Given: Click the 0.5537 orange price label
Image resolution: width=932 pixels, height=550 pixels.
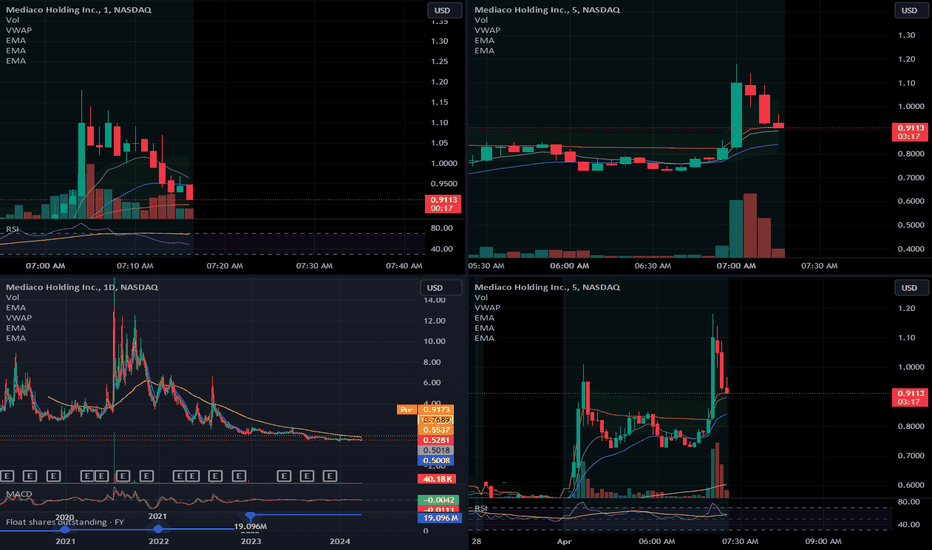Looking at the screenshot, I should [436, 430].
